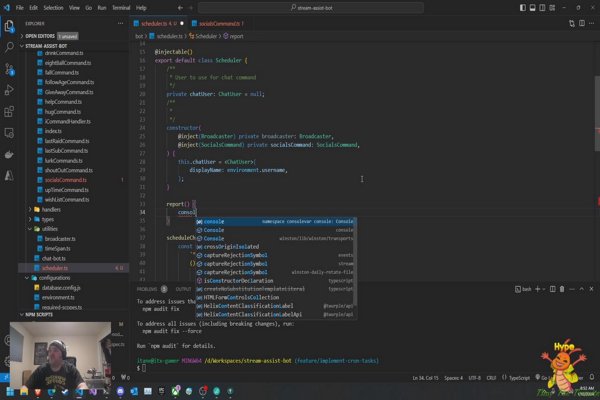Collapse the utilities folder
This screenshot has width=600, height=400.
[49, 229]
